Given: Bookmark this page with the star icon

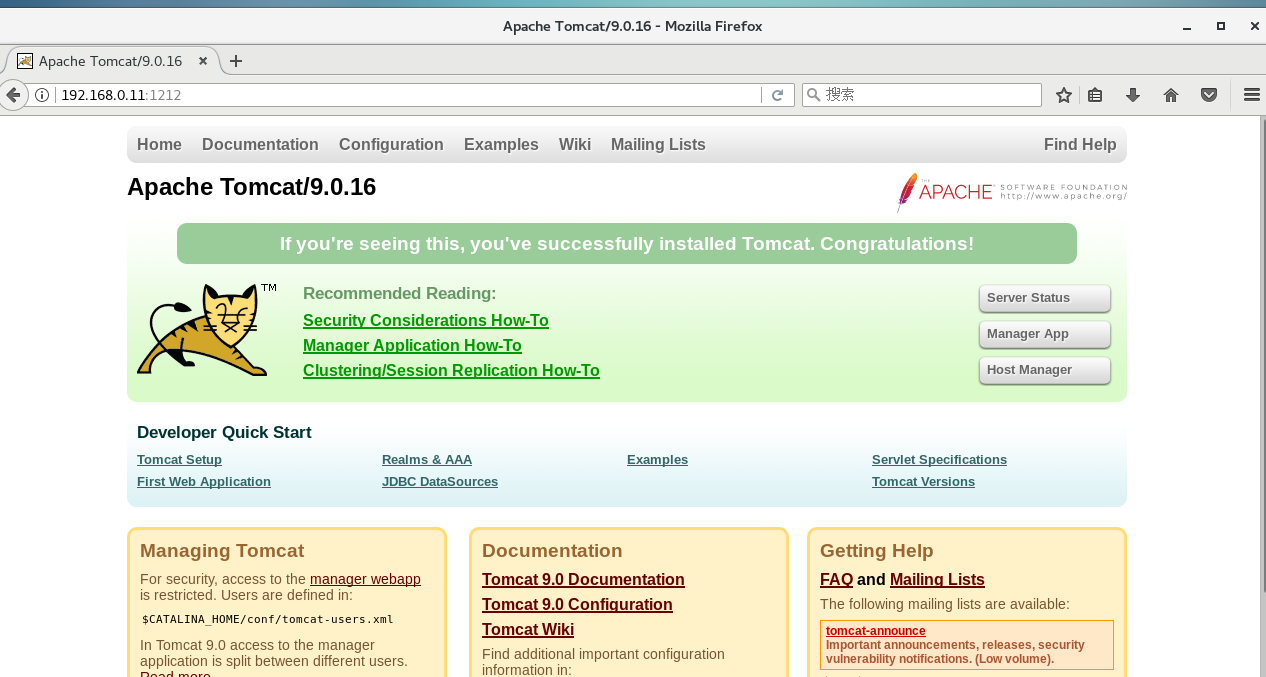Looking at the screenshot, I should point(1064,95).
